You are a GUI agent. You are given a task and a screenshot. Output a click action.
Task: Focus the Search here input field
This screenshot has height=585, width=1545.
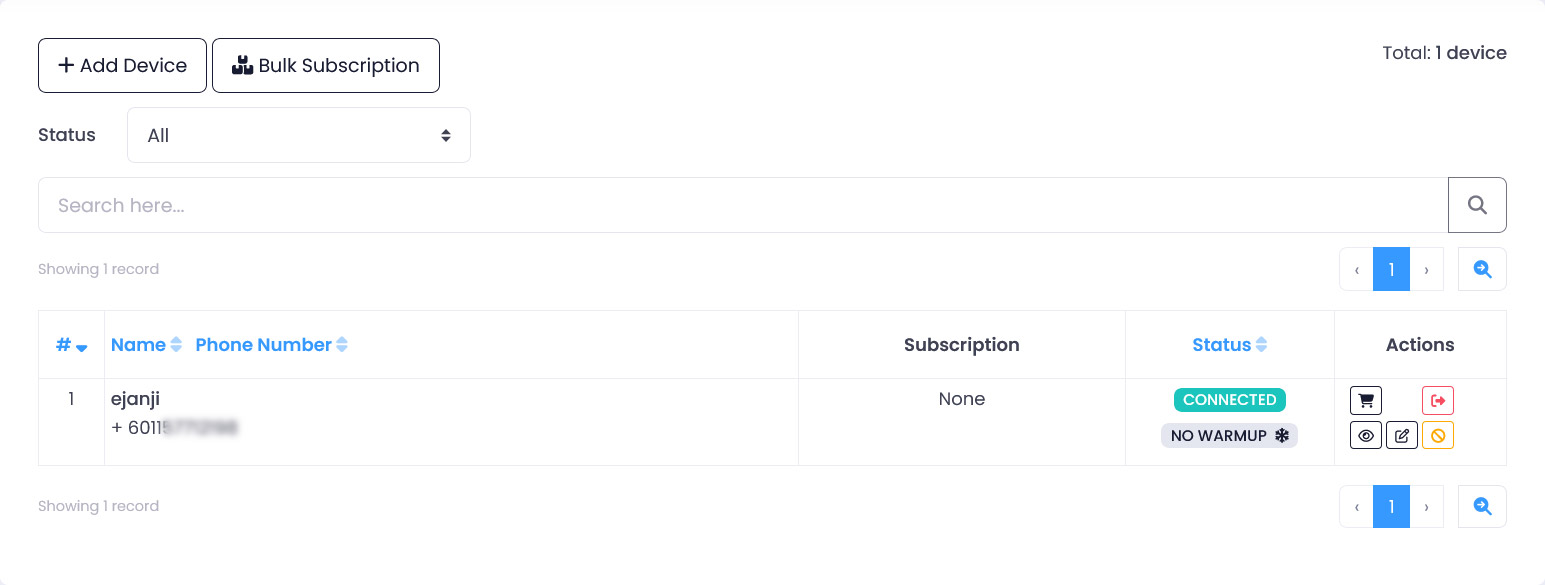coord(742,205)
